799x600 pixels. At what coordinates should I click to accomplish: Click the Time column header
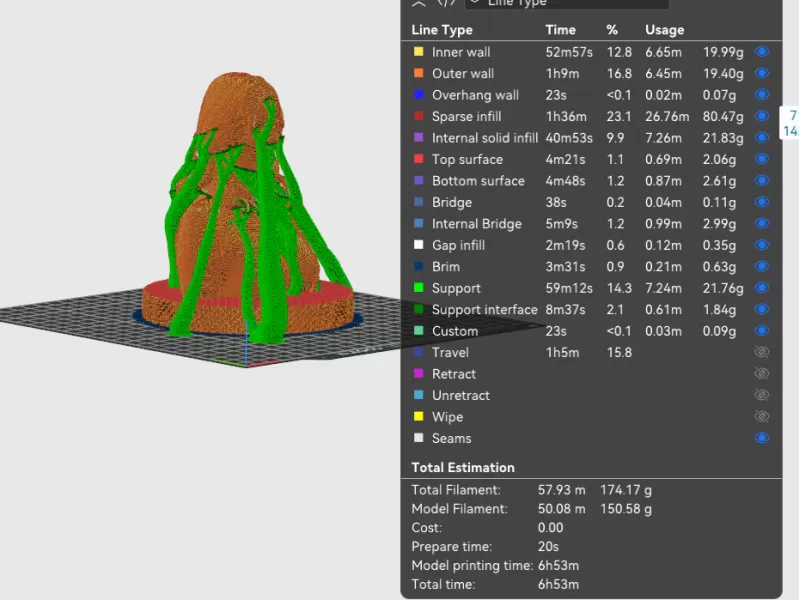(560, 30)
